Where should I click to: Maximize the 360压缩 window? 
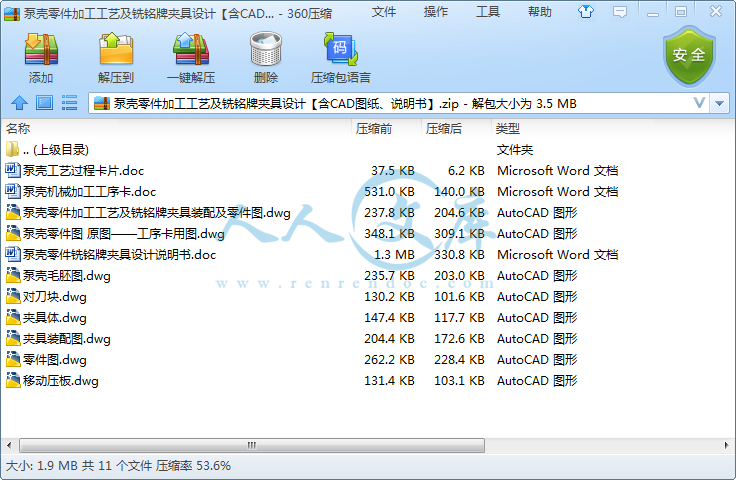681,12
